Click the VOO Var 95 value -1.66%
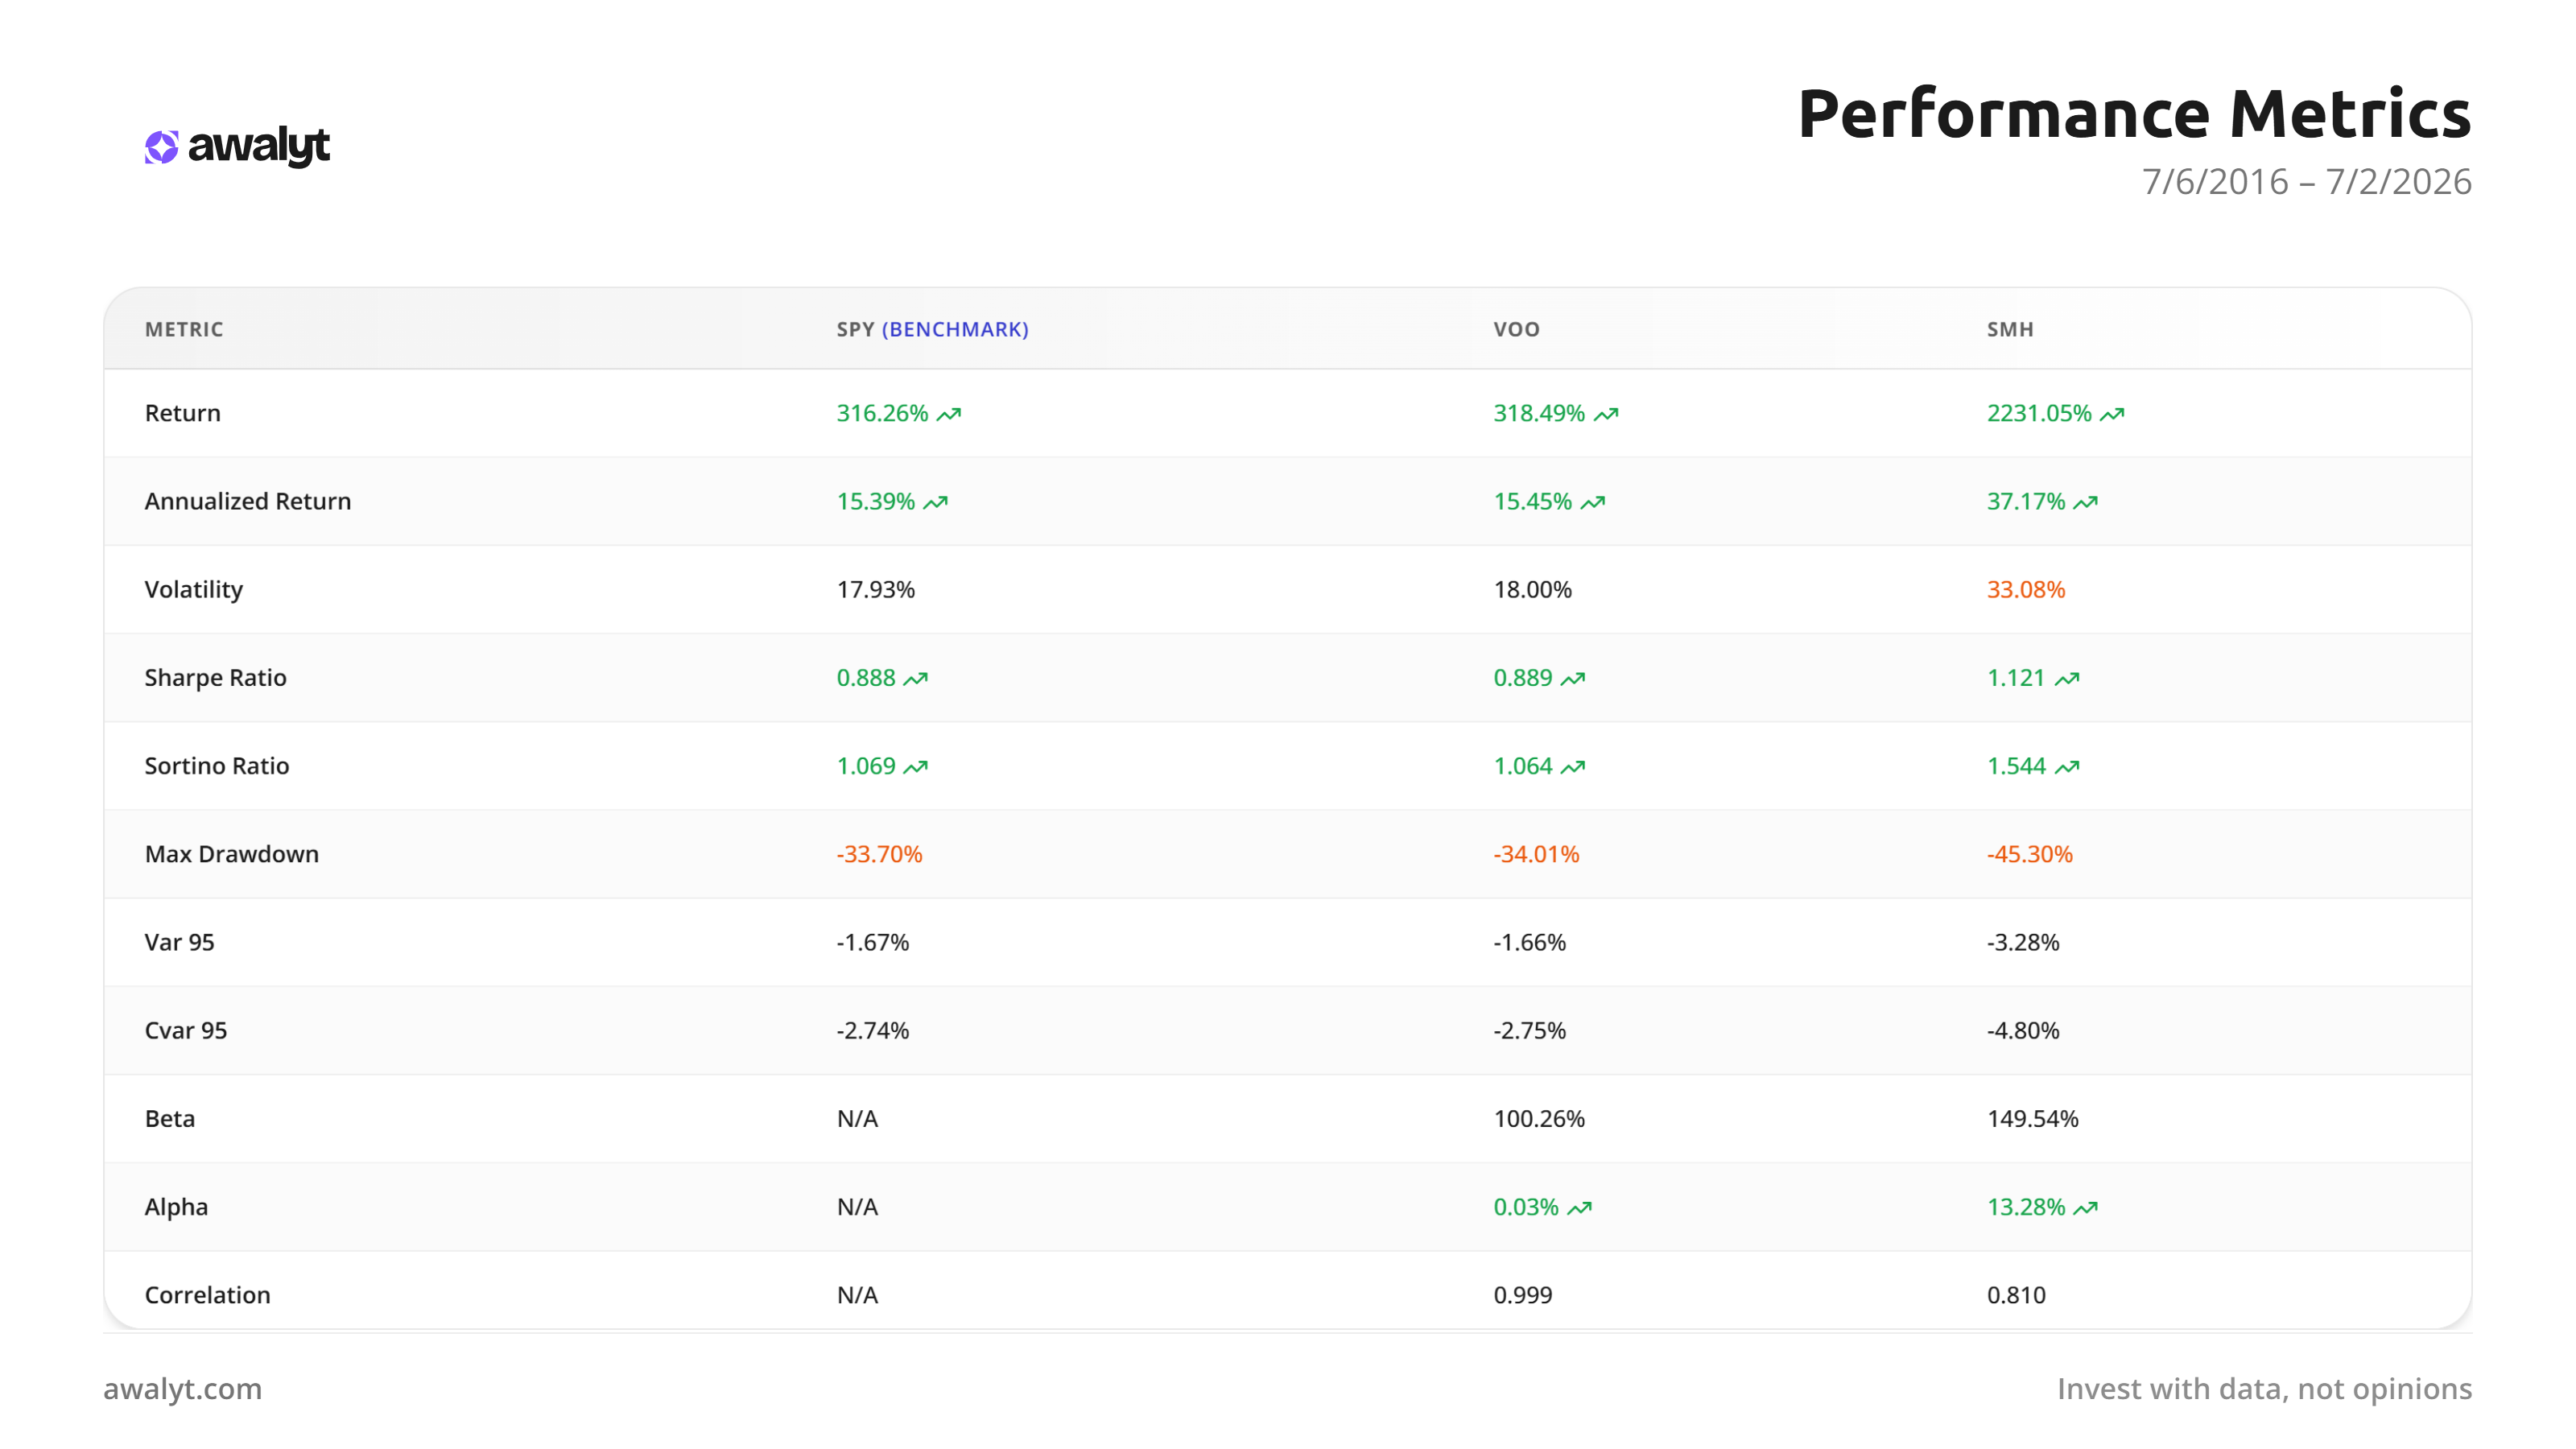Screen dimensions: 2576x1449 pos(1530,942)
